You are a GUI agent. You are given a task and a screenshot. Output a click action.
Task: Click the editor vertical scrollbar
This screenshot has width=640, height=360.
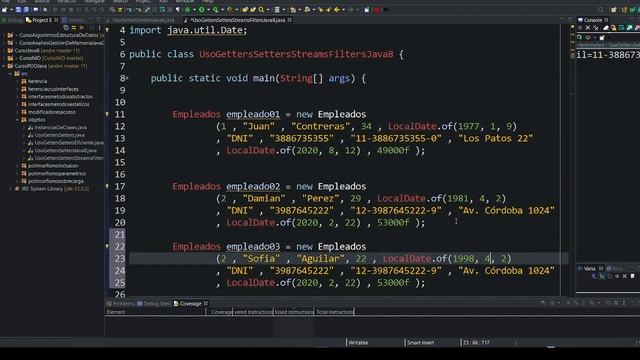point(572,159)
